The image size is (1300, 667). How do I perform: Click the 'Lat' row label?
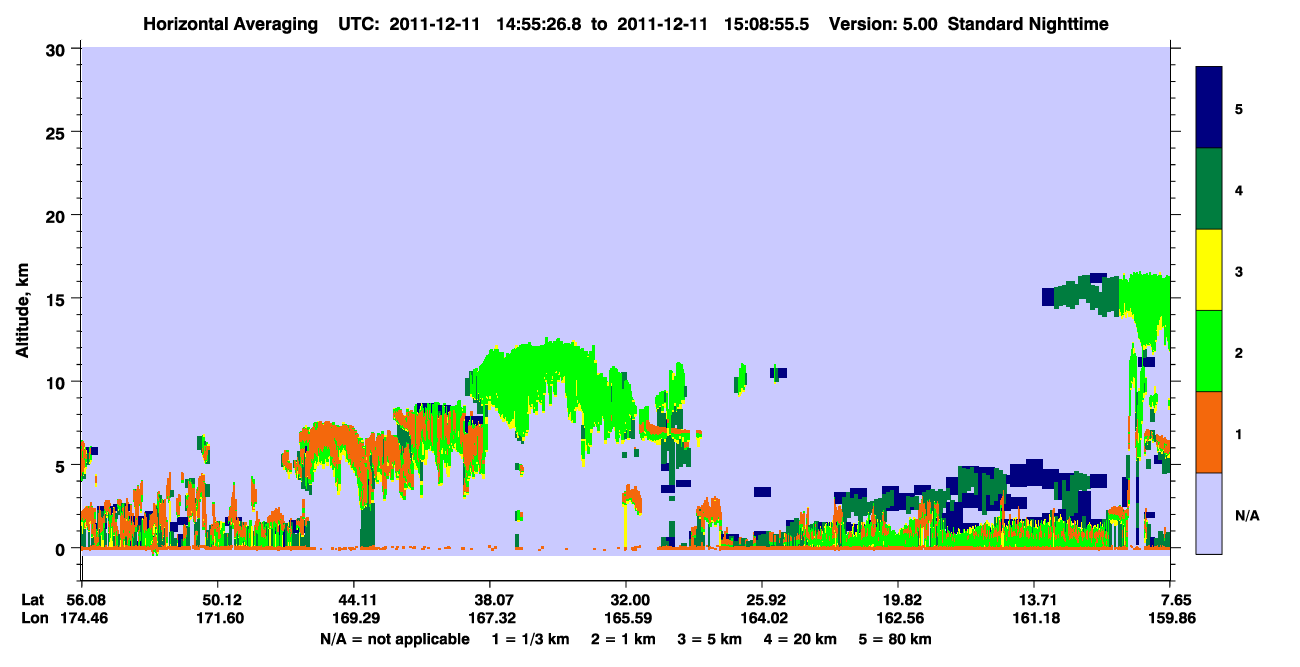pyautogui.click(x=33, y=600)
